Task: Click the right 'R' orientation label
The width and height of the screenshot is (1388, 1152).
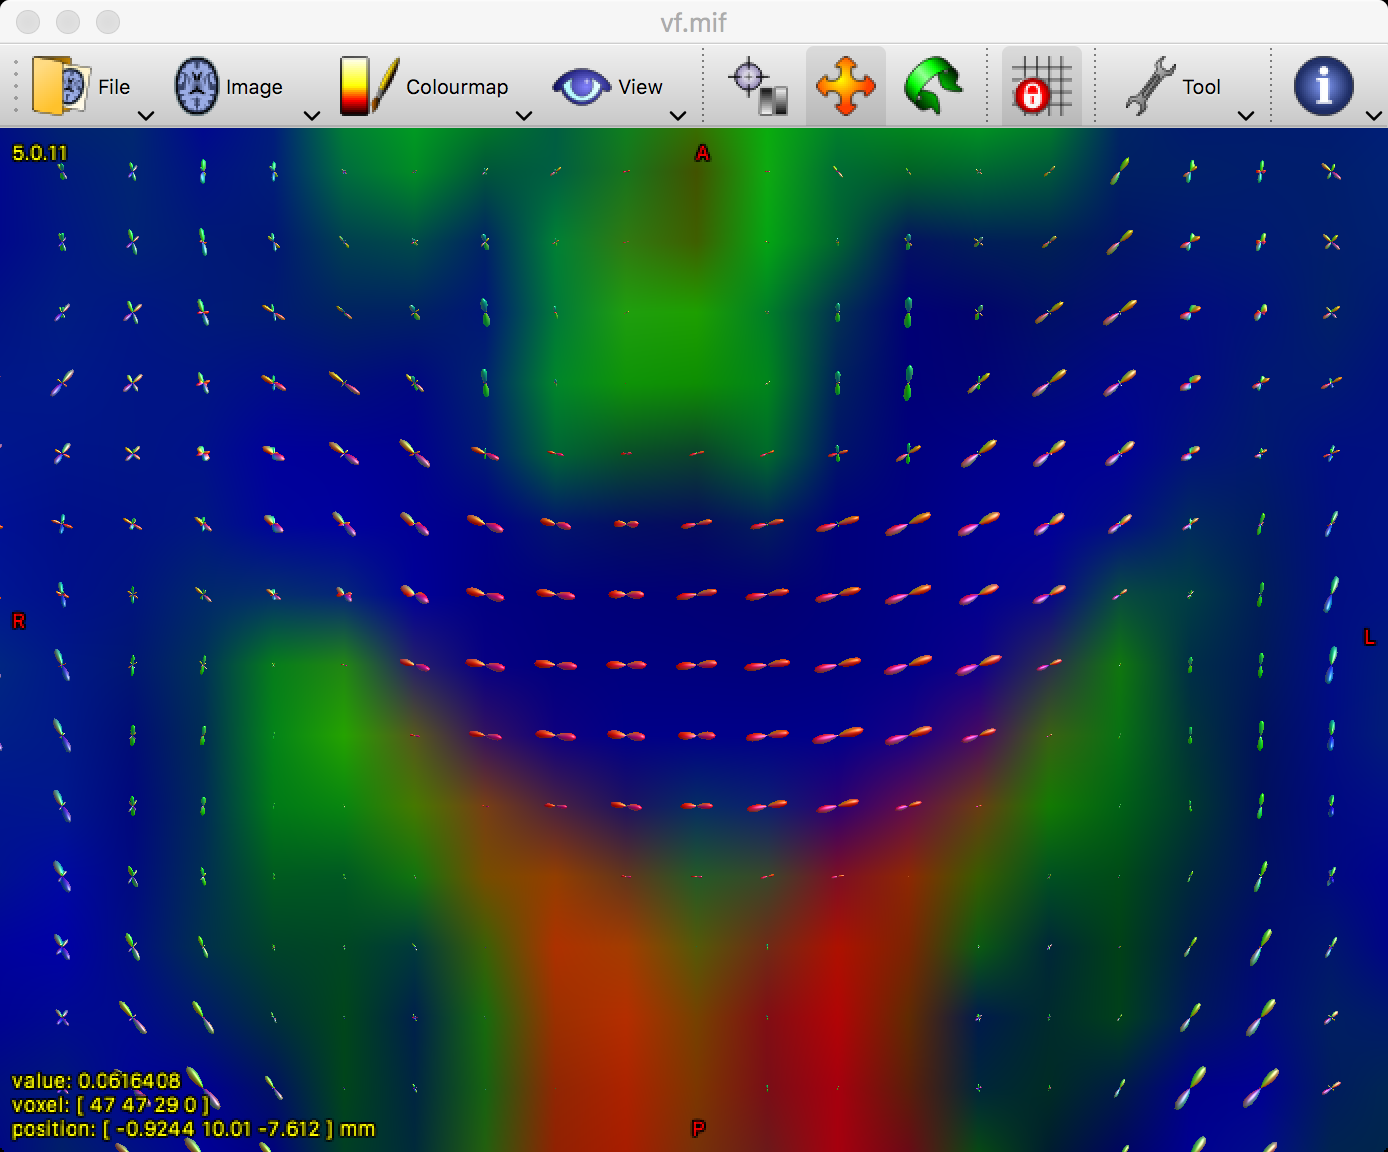Action: pyautogui.click(x=18, y=621)
